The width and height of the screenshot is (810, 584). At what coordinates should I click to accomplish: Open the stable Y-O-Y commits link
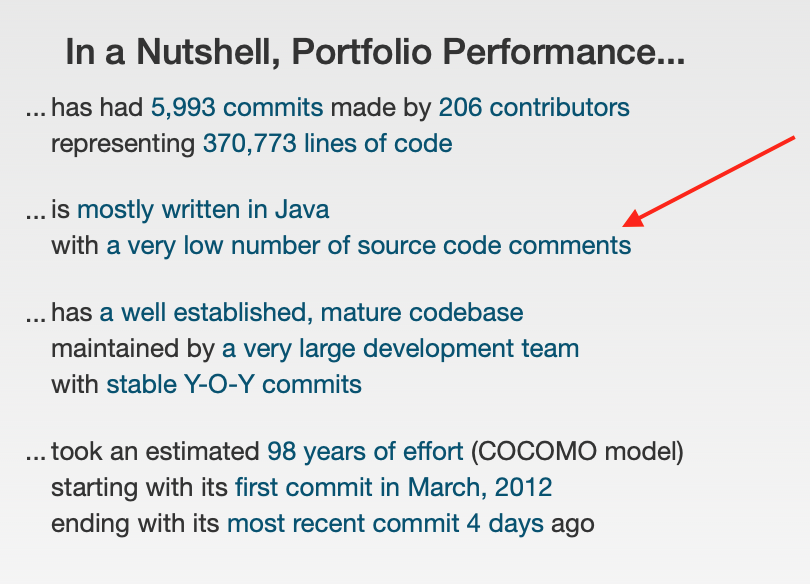[234, 385]
